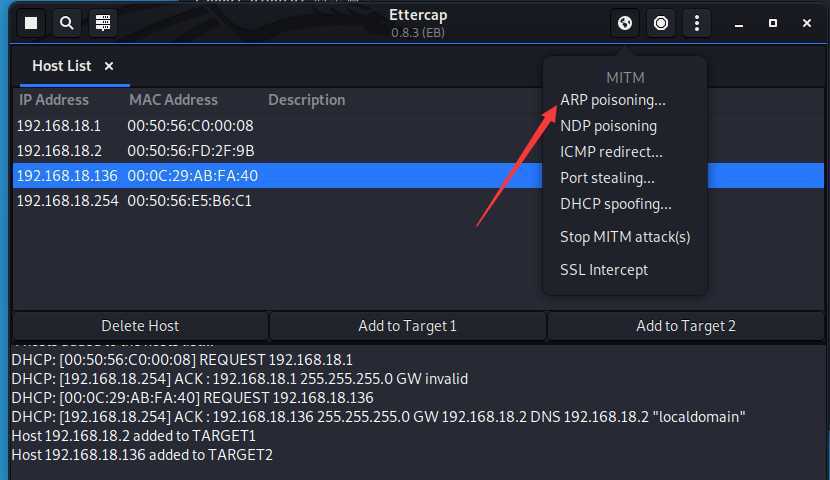Viewport: 830px width, 480px height.
Task: Choose SSL Intercept menu item
Action: coord(604,270)
